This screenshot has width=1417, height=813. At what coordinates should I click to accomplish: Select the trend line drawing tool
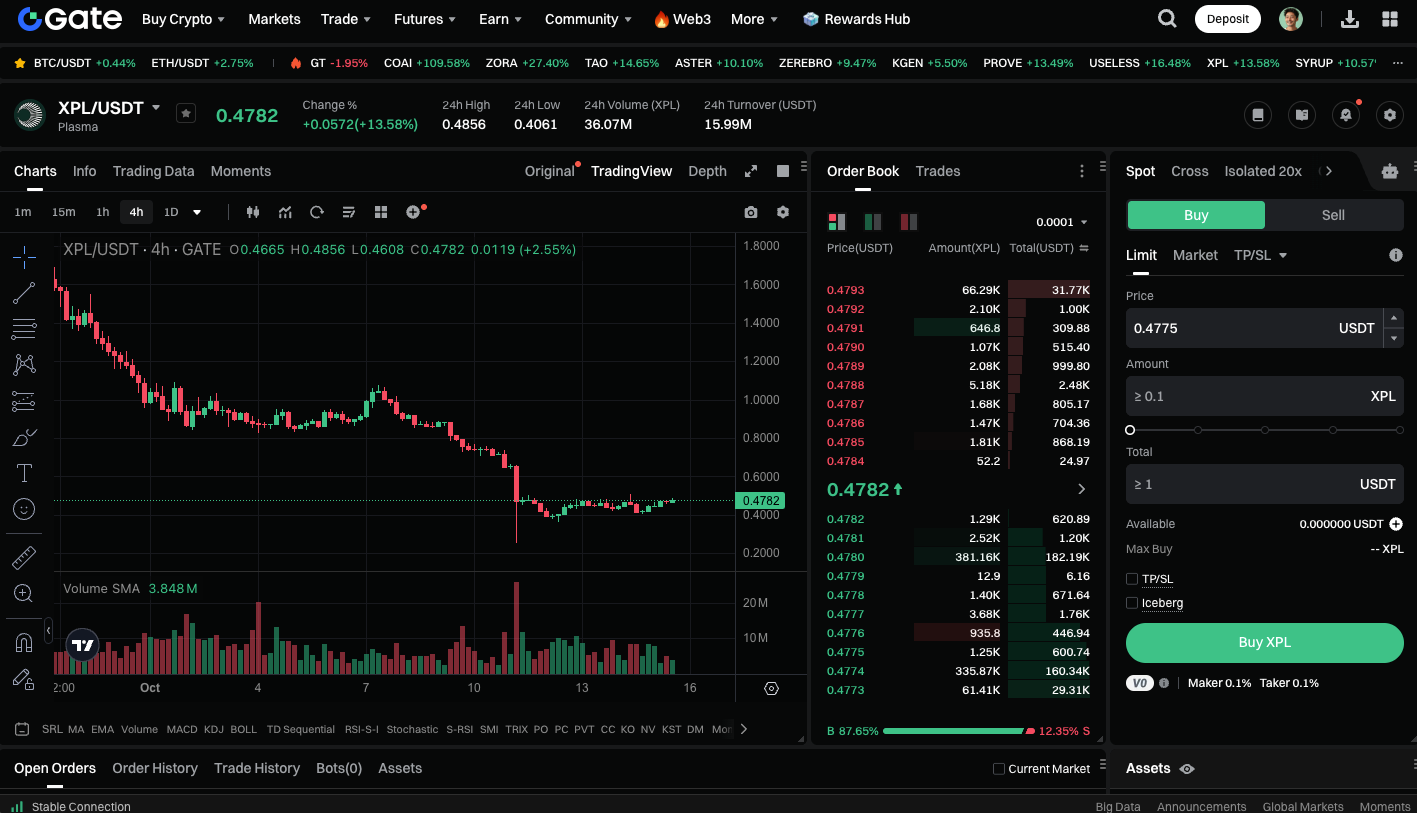(x=24, y=293)
